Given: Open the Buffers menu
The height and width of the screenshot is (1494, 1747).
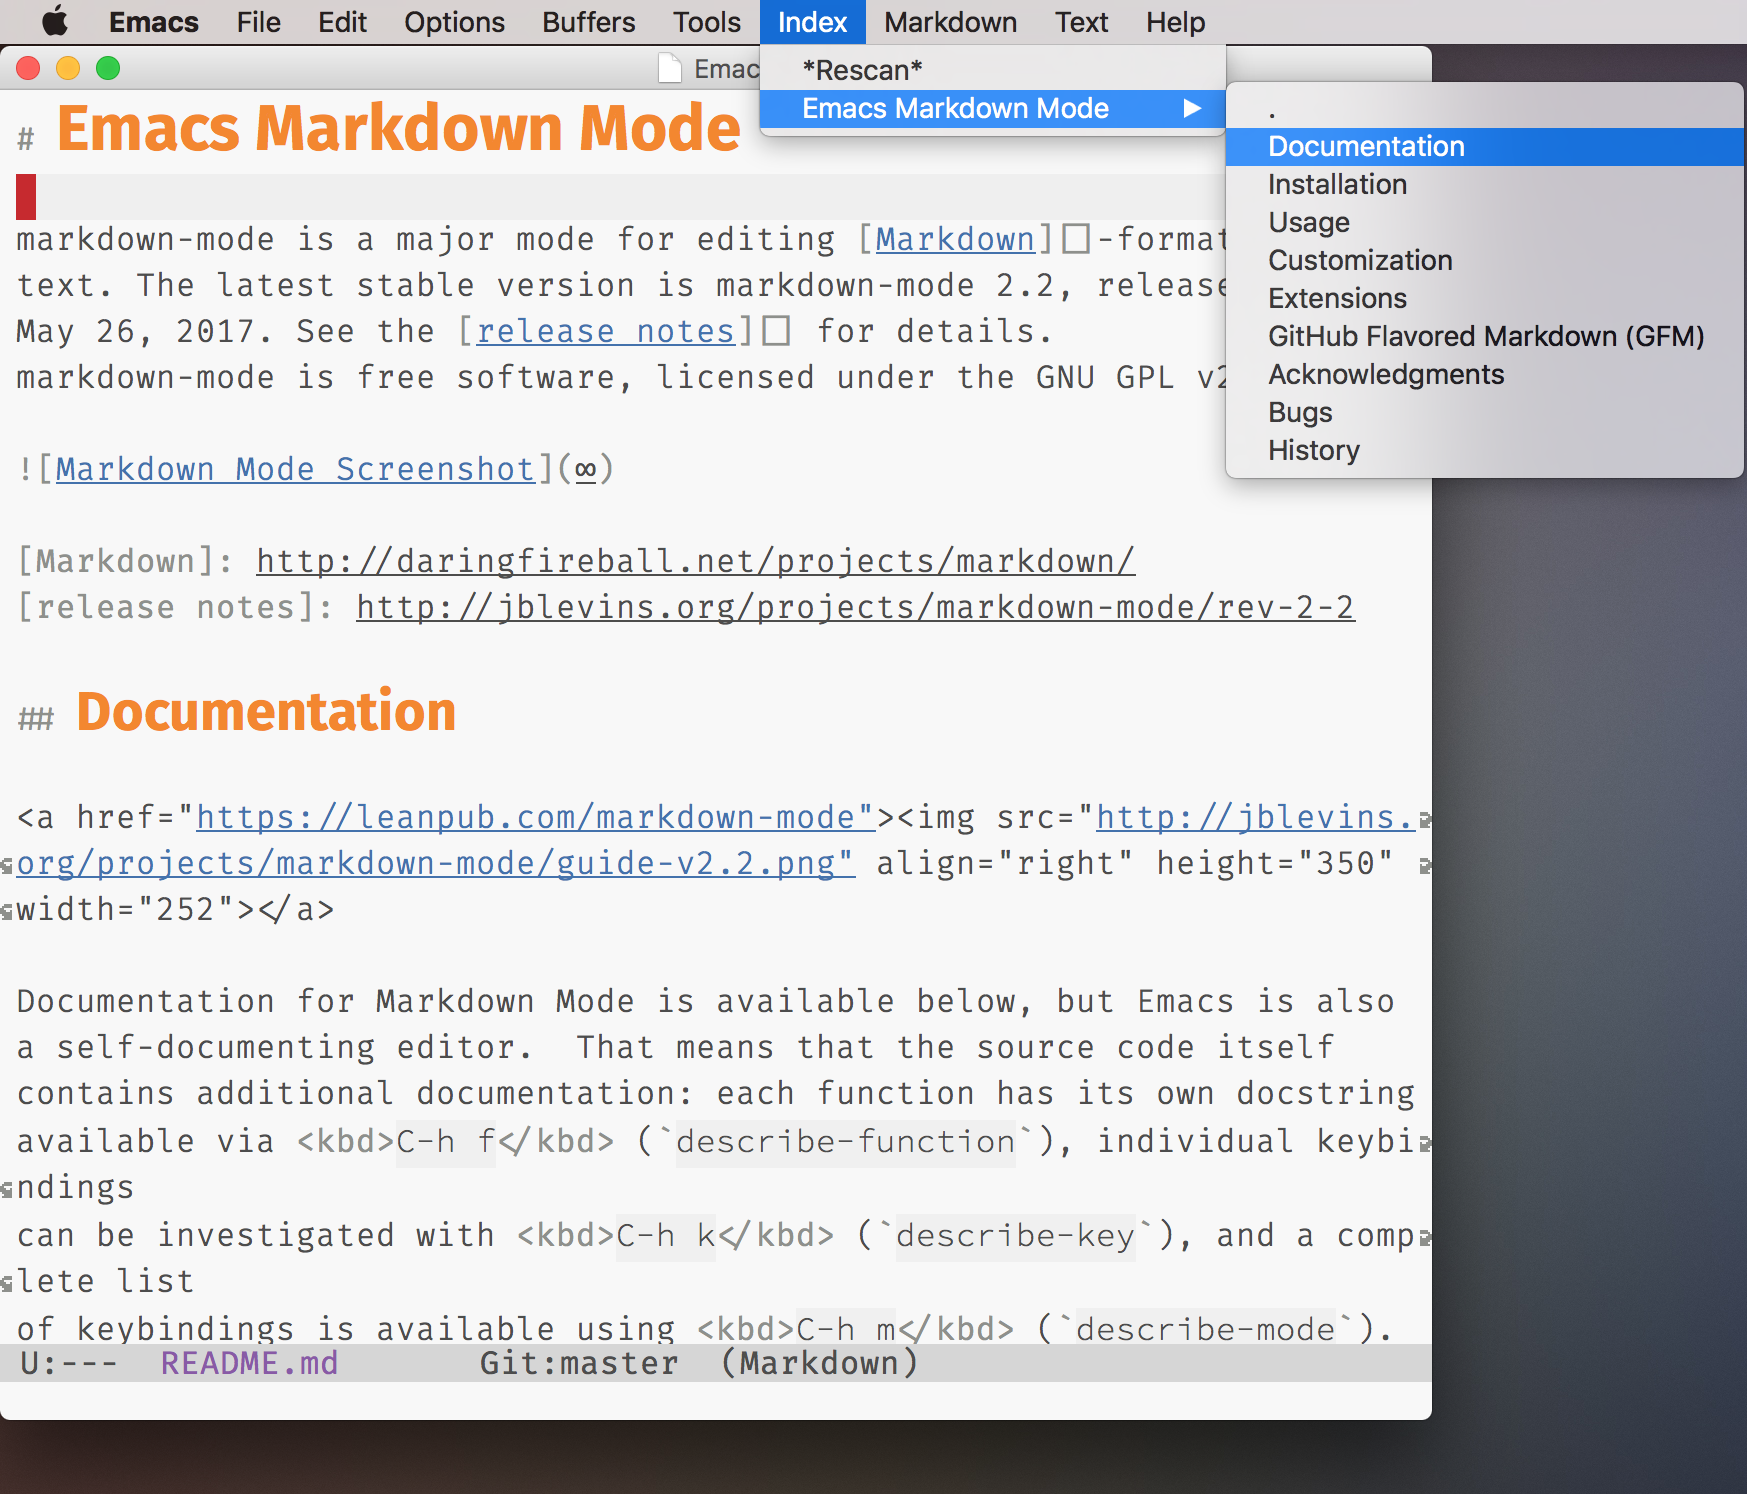Looking at the screenshot, I should (x=588, y=21).
